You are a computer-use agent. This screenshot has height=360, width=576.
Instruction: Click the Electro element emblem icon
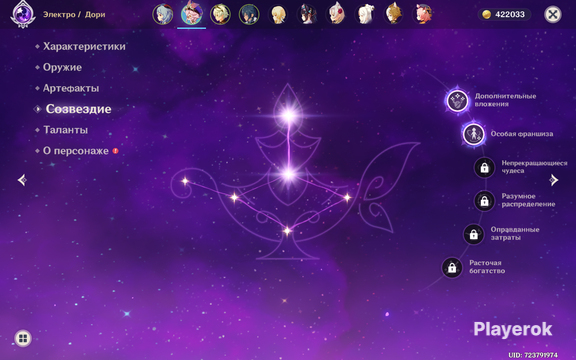pyautogui.click(x=22, y=14)
